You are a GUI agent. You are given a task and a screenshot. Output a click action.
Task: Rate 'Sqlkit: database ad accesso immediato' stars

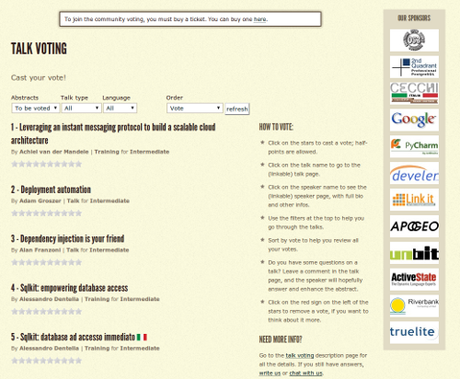[47, 361]
